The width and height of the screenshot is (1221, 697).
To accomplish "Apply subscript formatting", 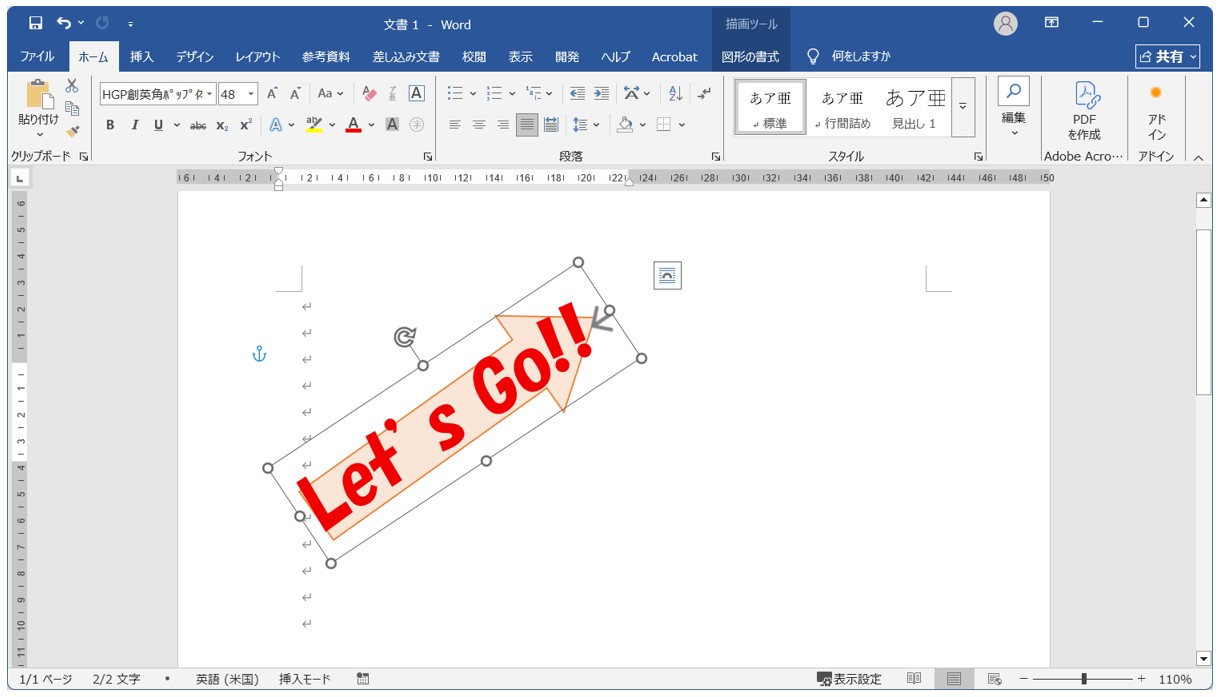I will 222,125.
